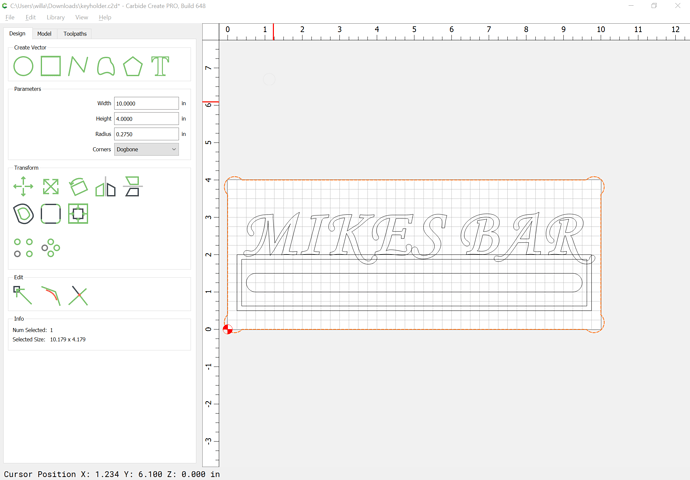This screenshot has width=690, height=480.
Task: Open the Scale transform tool
Action: click(x=50, y=187)
